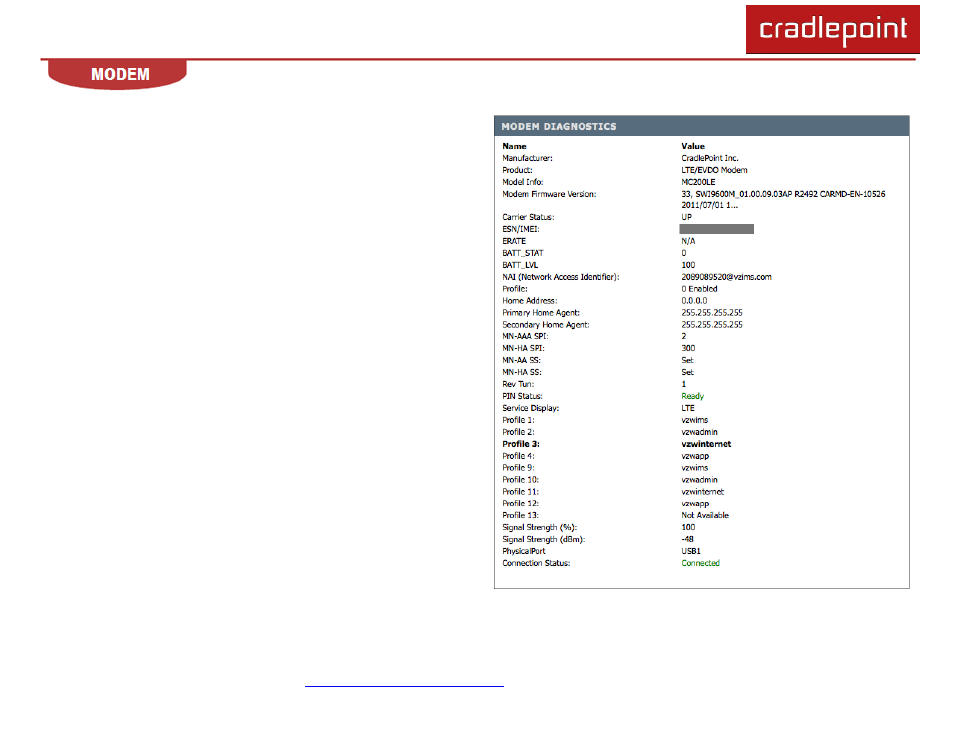
Task: Select the firmware string starting '33, SWI9600M'
Action: click(783, 200)
